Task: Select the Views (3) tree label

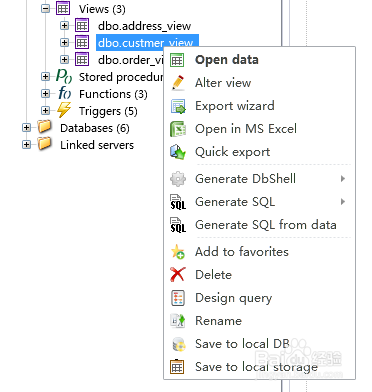Action: coord(102,9)
